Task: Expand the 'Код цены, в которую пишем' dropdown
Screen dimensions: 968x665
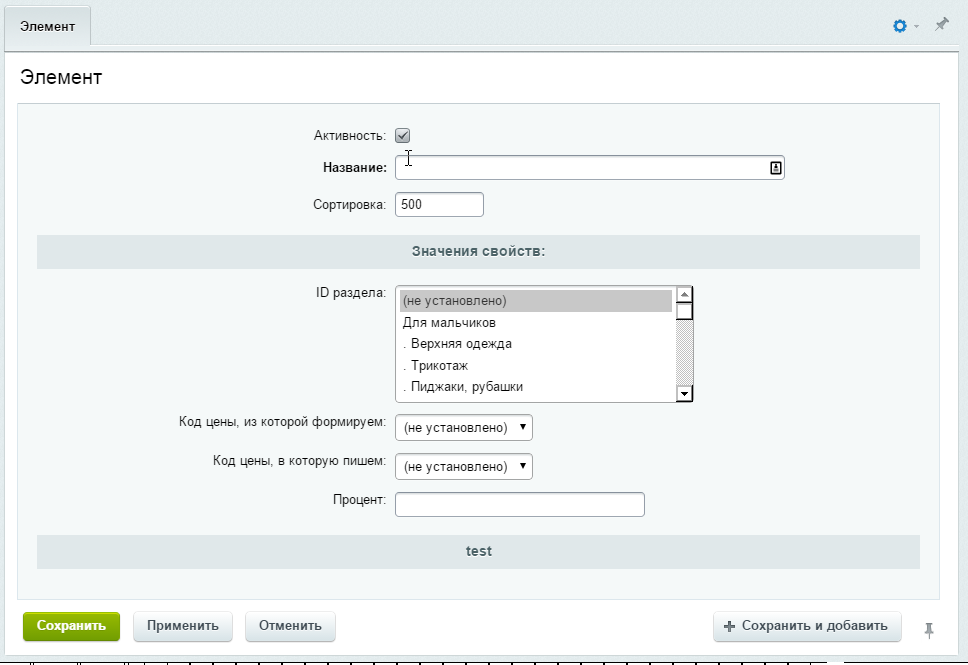Action: pos(464,467)
